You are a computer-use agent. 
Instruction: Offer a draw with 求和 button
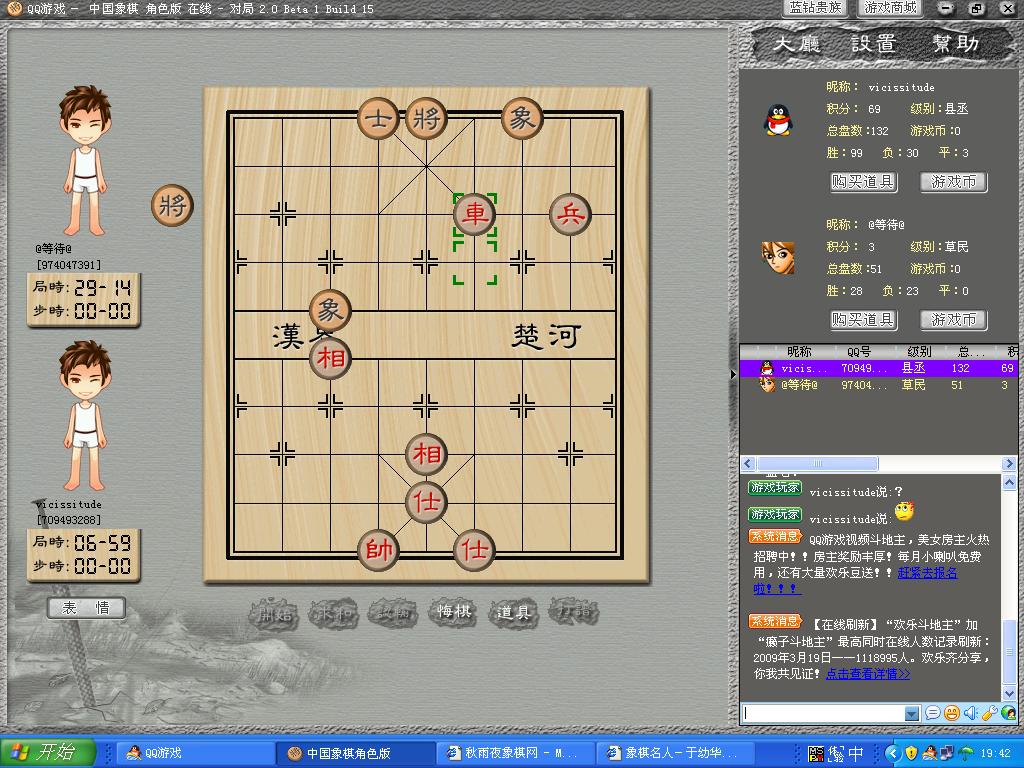coord(333,613)
